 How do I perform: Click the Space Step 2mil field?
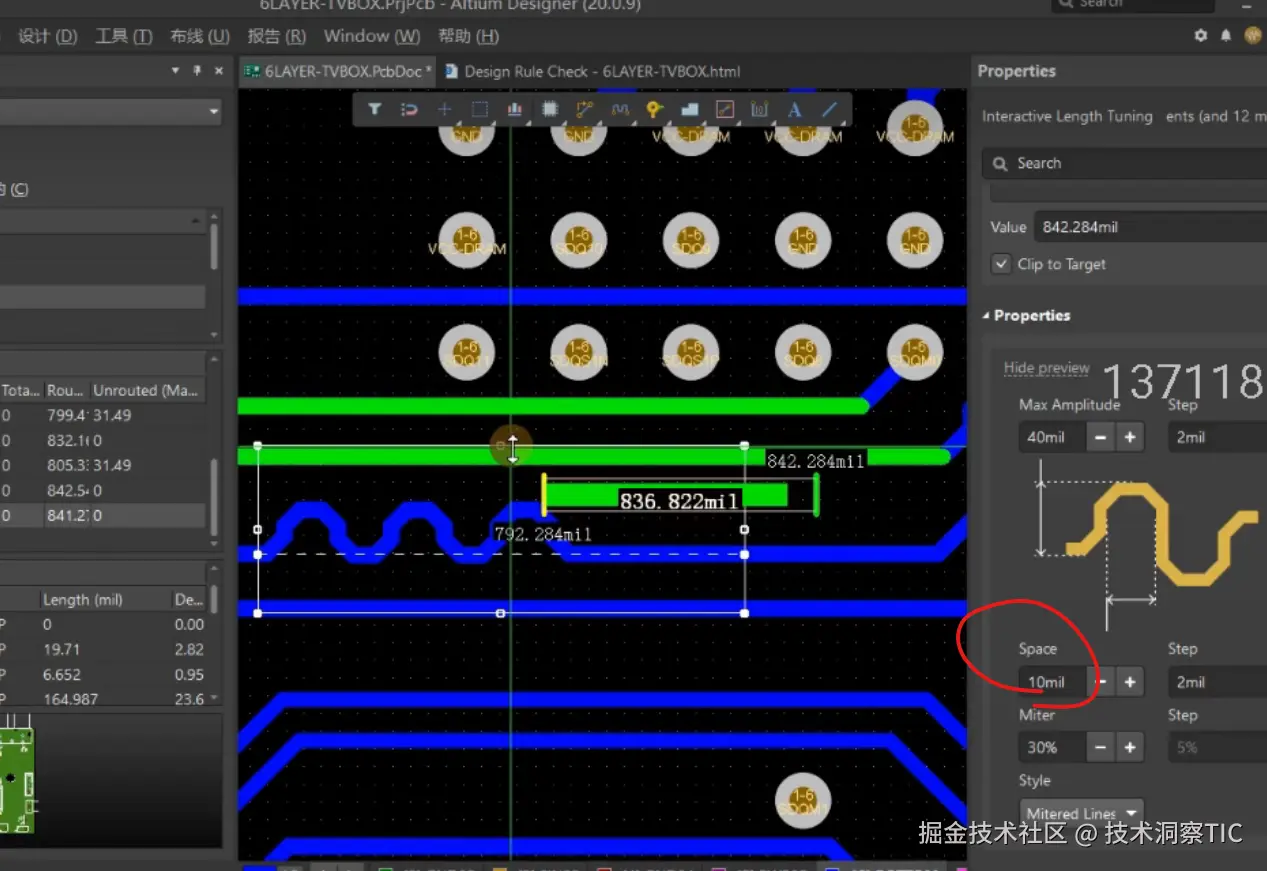tap(1217, 682)
